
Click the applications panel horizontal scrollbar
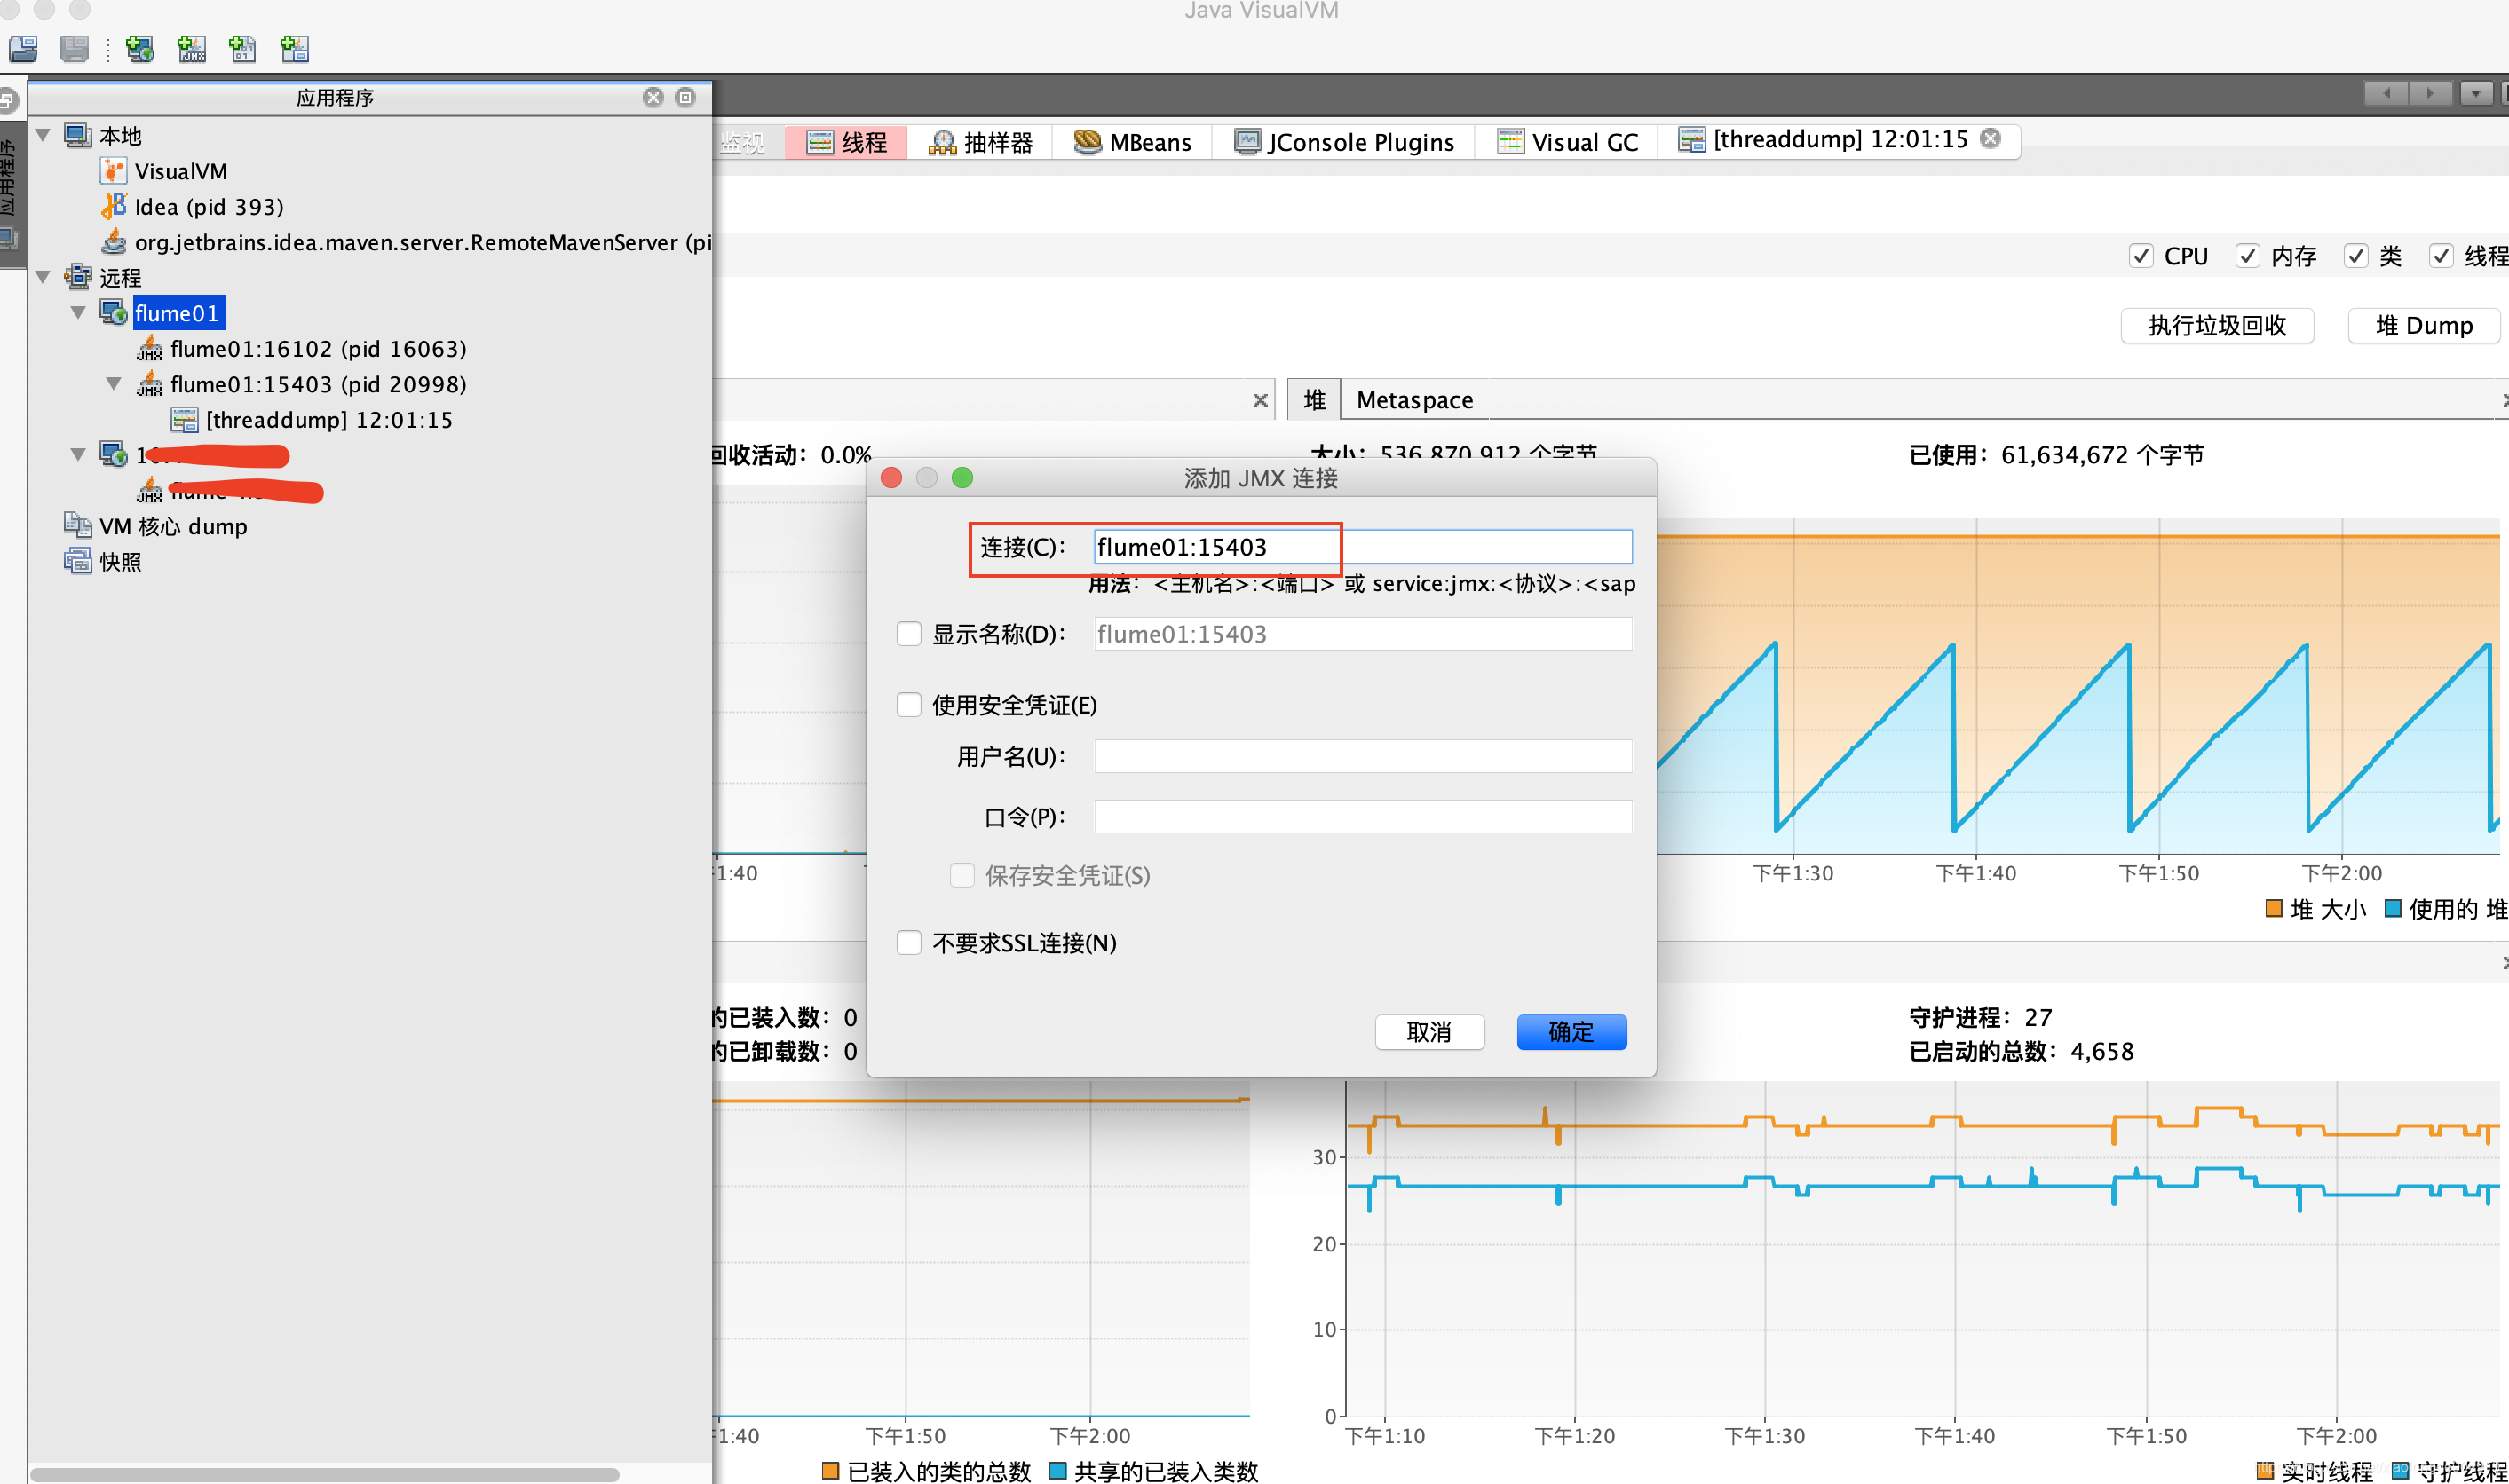(x=325, y=1474)
